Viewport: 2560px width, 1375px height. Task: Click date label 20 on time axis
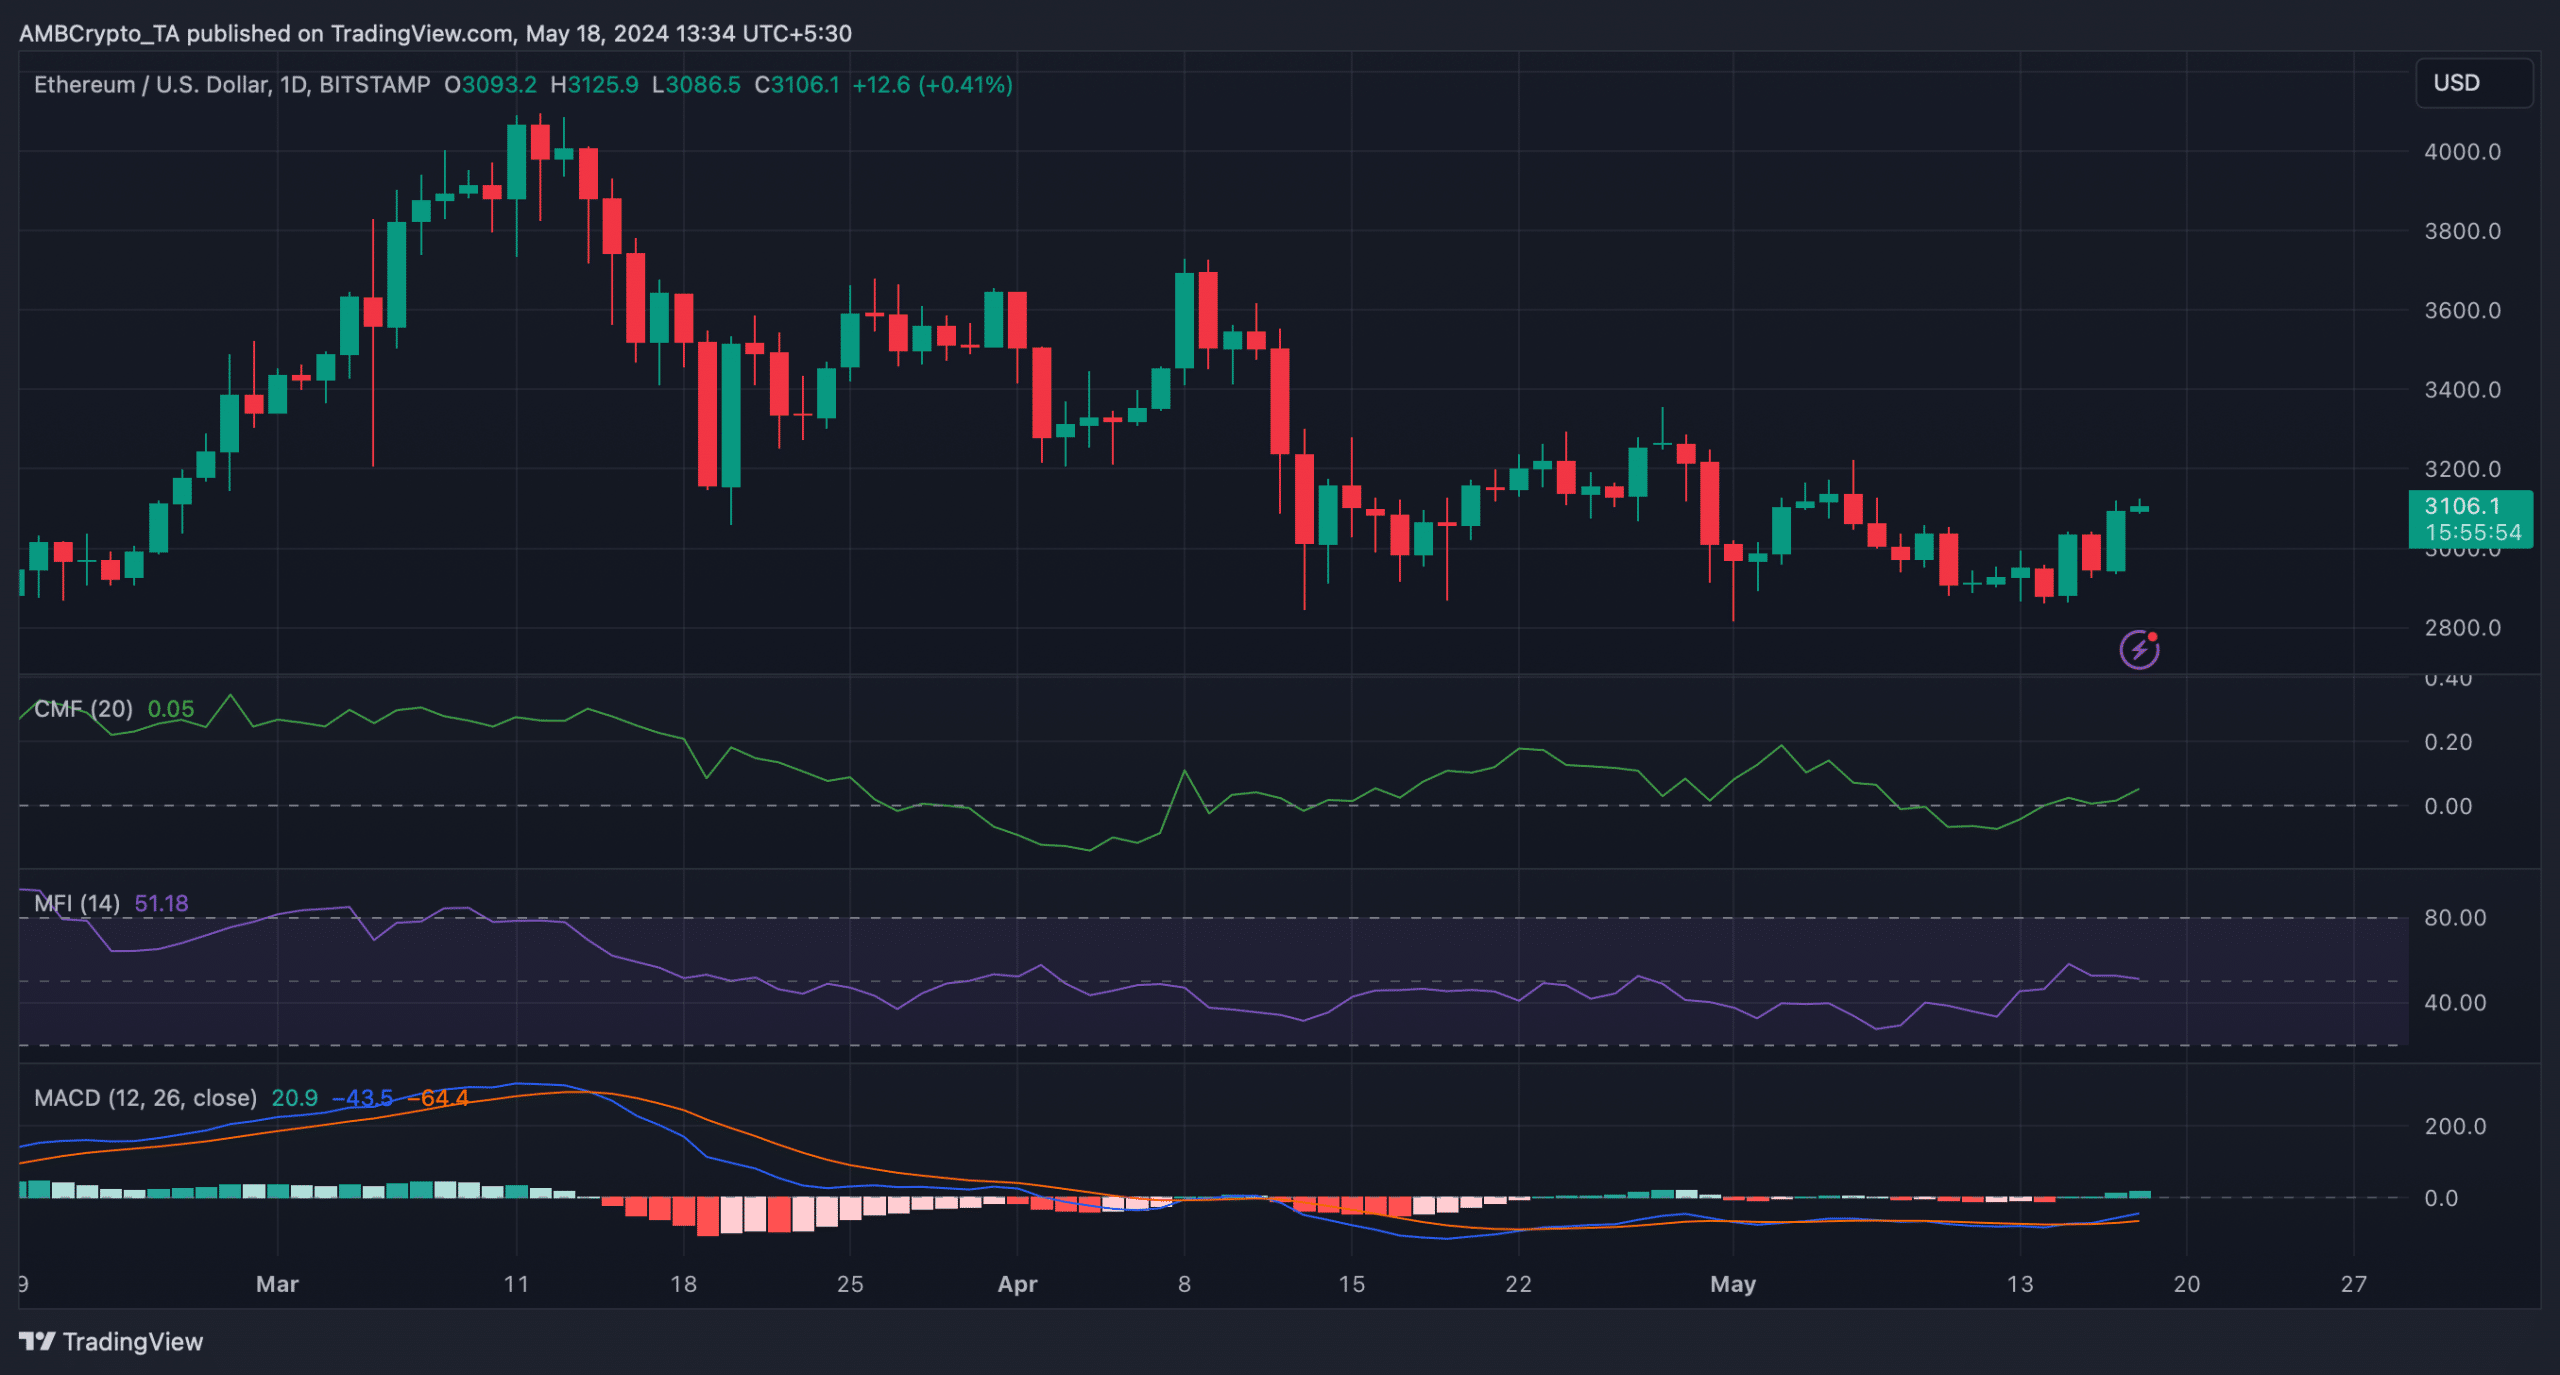[x=2187, y=1284]
